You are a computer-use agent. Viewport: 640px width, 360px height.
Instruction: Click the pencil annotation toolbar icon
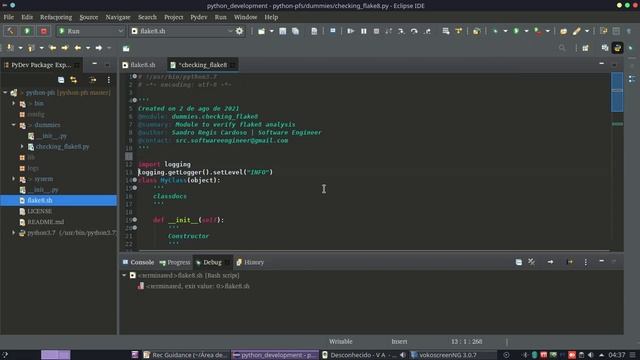[576, 31]
